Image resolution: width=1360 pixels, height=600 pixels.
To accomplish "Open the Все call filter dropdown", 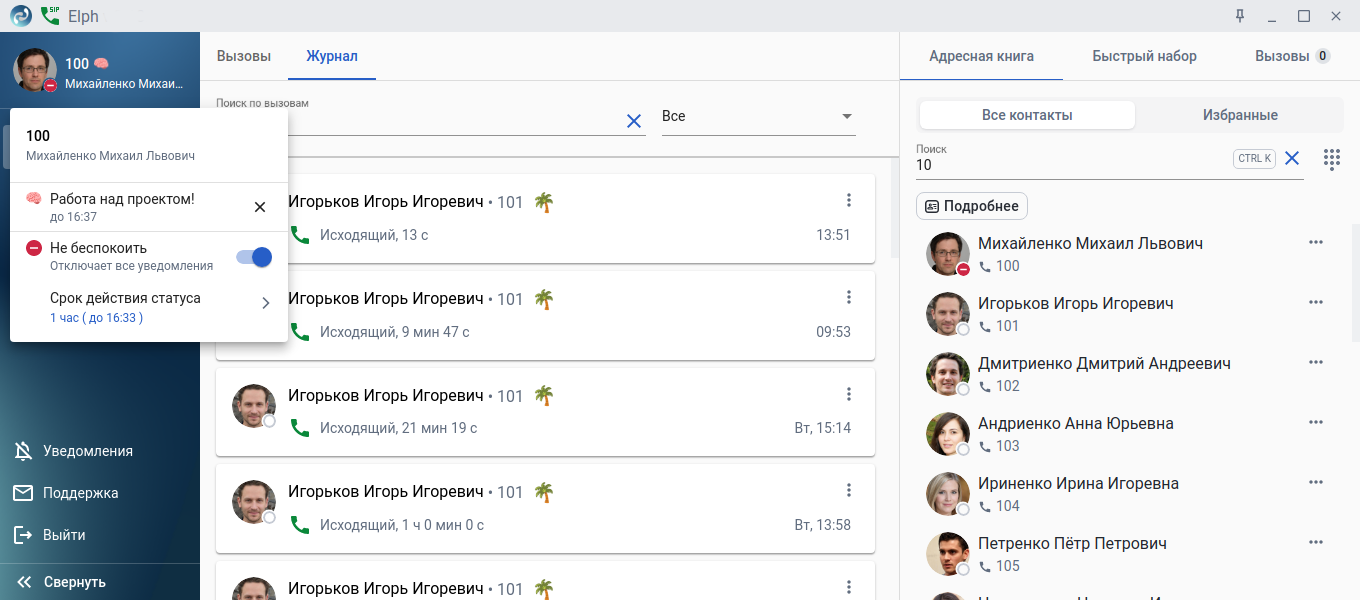I will pos(758,117).
